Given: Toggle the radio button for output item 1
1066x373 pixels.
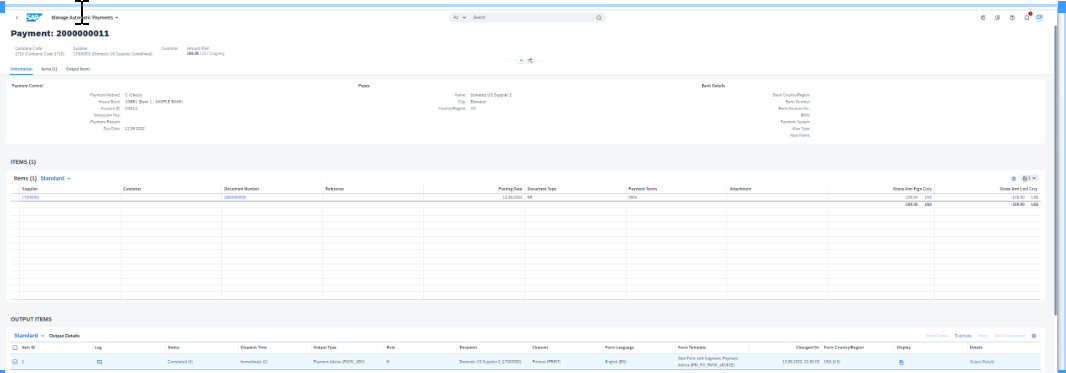Looking at the screenshot, I should tap(15, 362).
